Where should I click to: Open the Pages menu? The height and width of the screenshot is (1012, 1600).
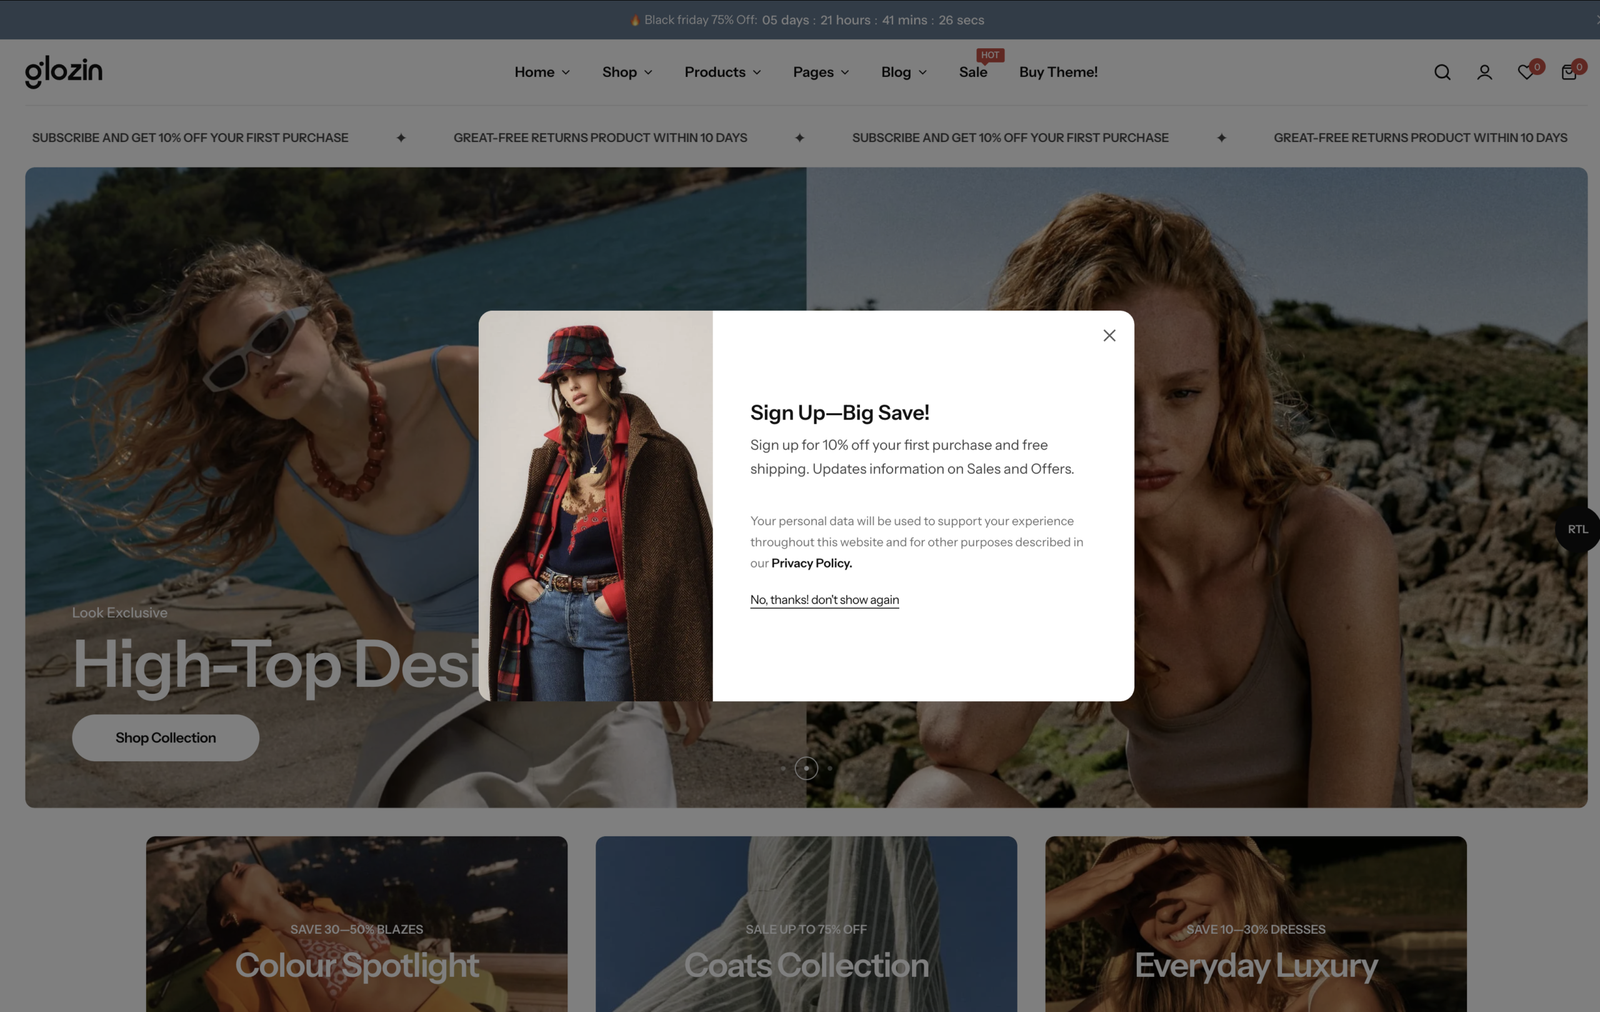point(821,72)
